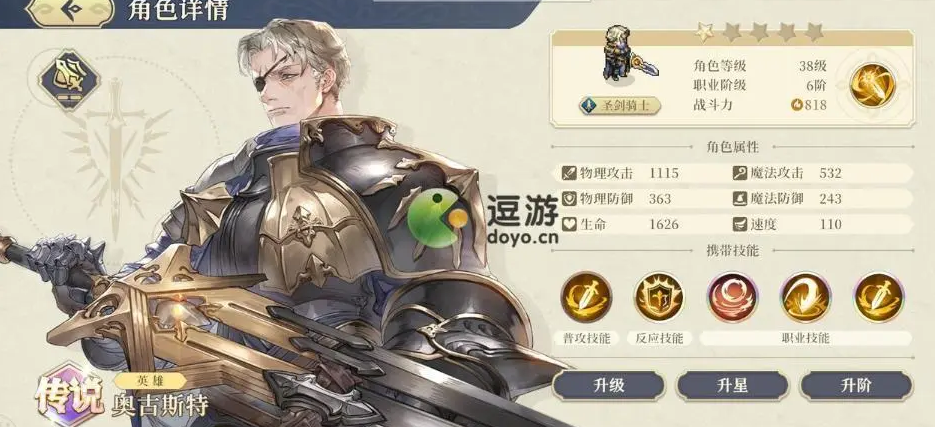Click the 升阶 button

click(856, 386)
